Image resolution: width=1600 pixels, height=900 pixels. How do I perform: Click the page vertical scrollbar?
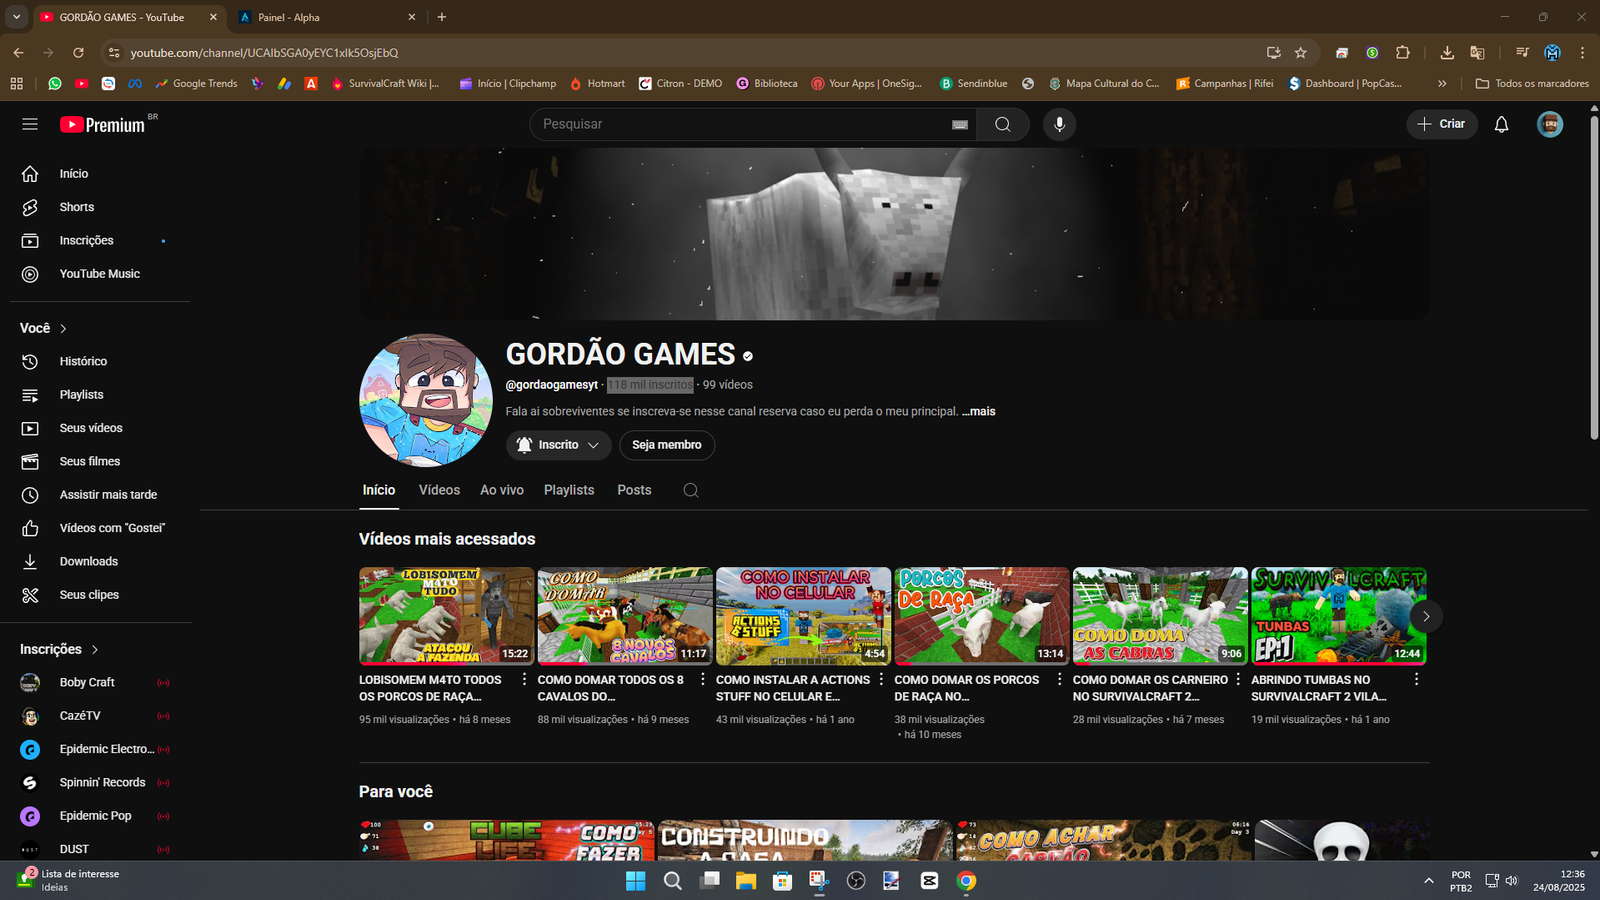coord(1594,280)
